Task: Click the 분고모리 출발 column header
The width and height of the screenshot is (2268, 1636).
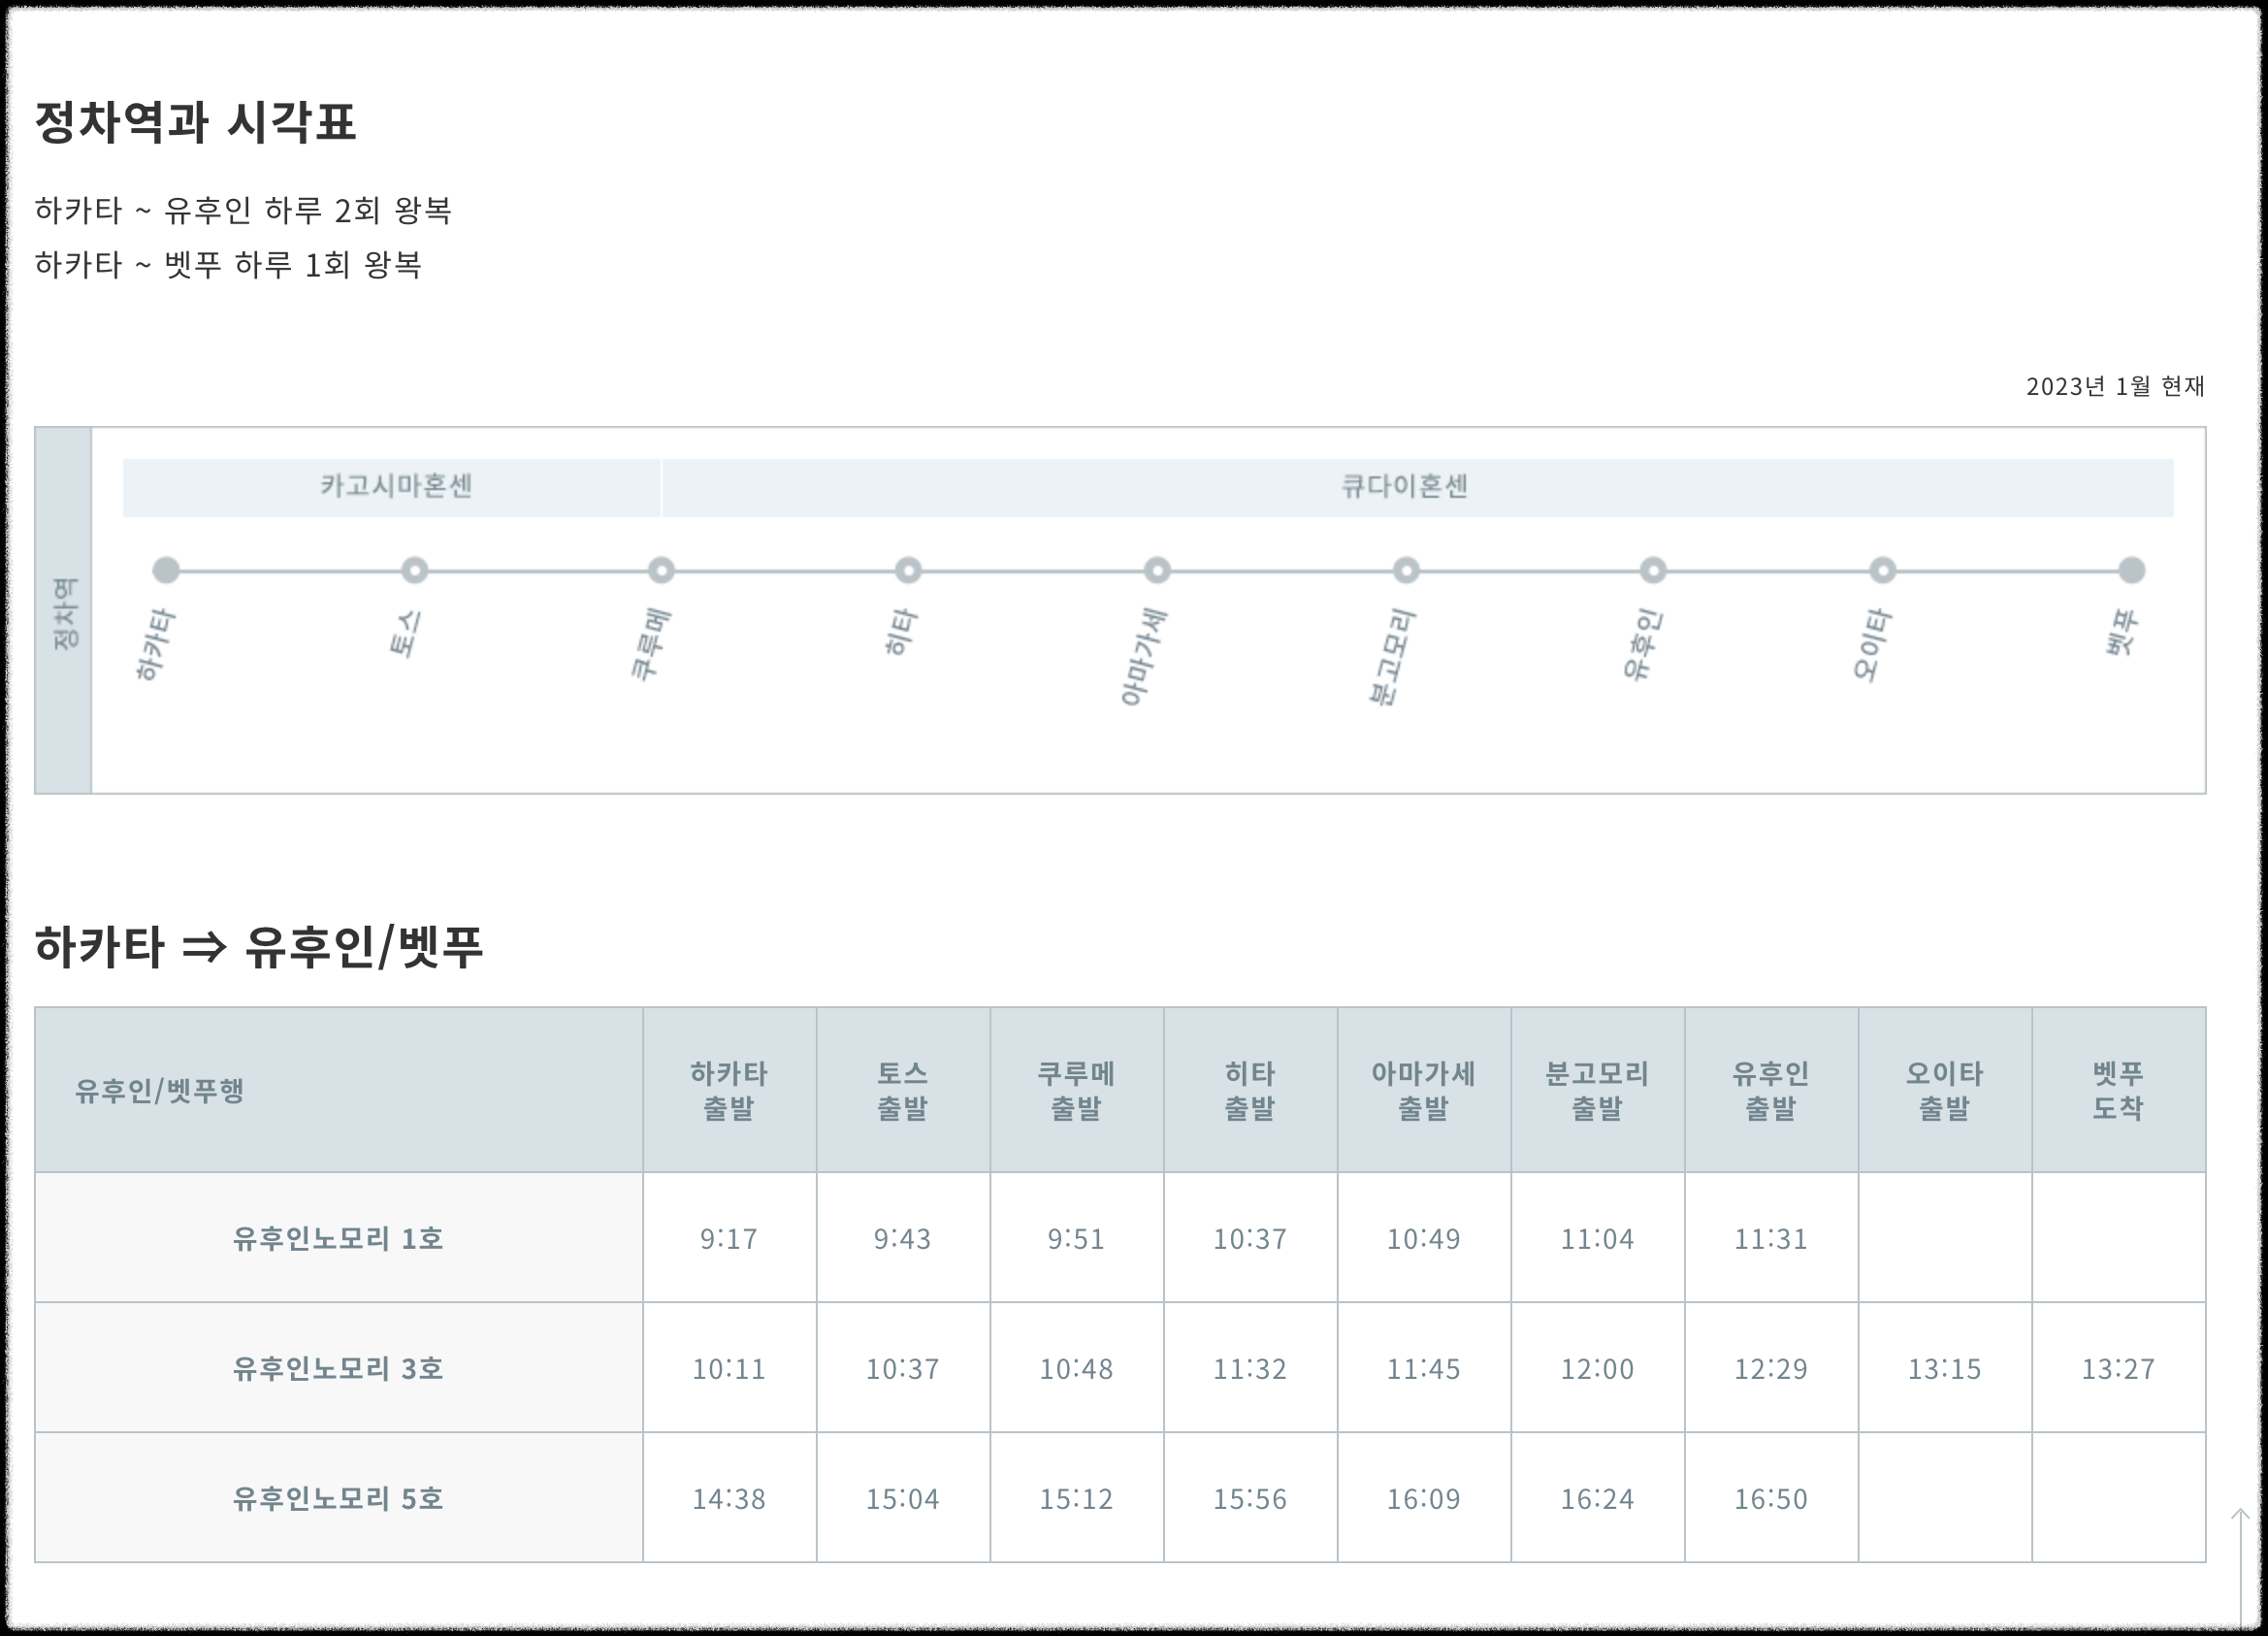Action: (1598, 1090)
